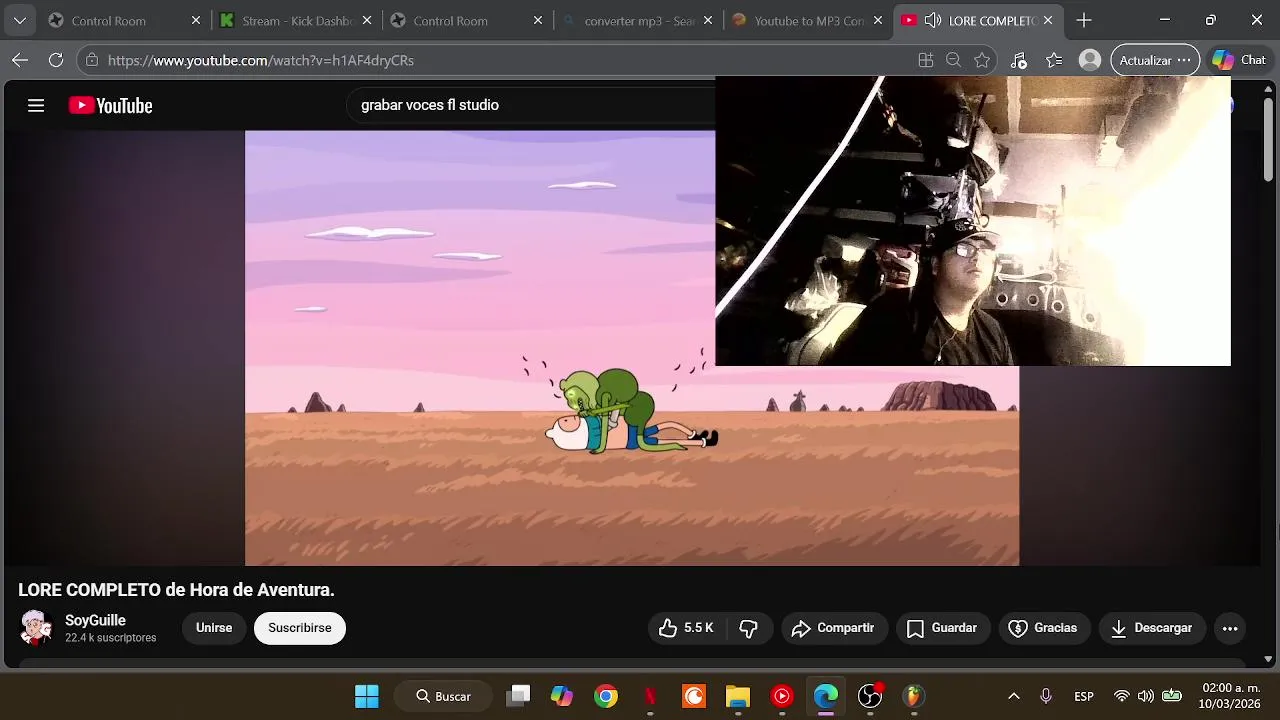
Task: Click the taskbar Buscar search box
Action: pos(444,696)
